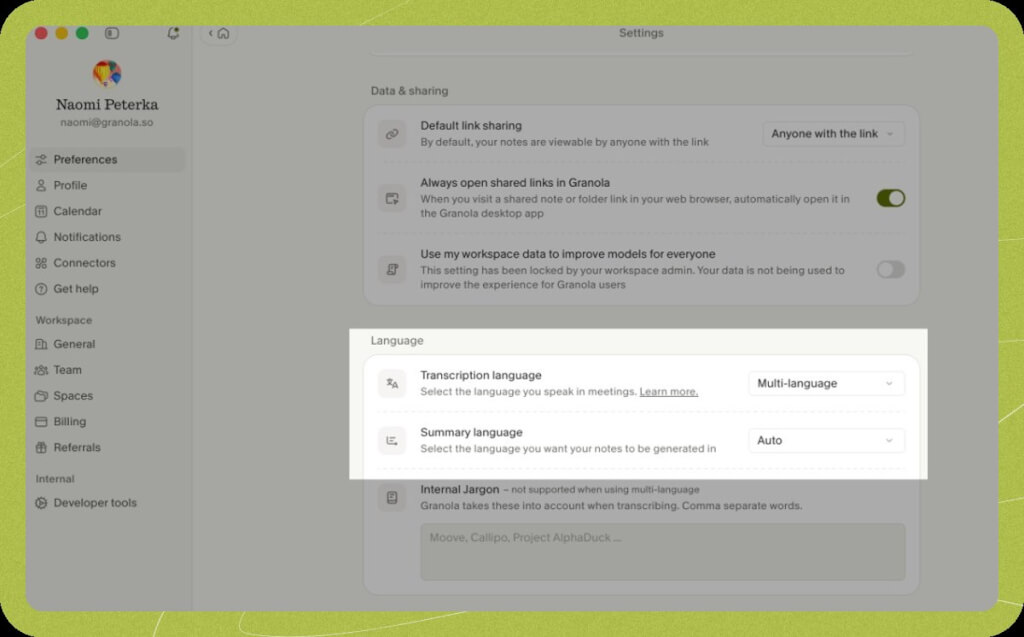Image resolution: width=1024 pixels, height=637 pixels.
Task: Open the notifications bell in title bar
Action: click(x=173, y=33)
